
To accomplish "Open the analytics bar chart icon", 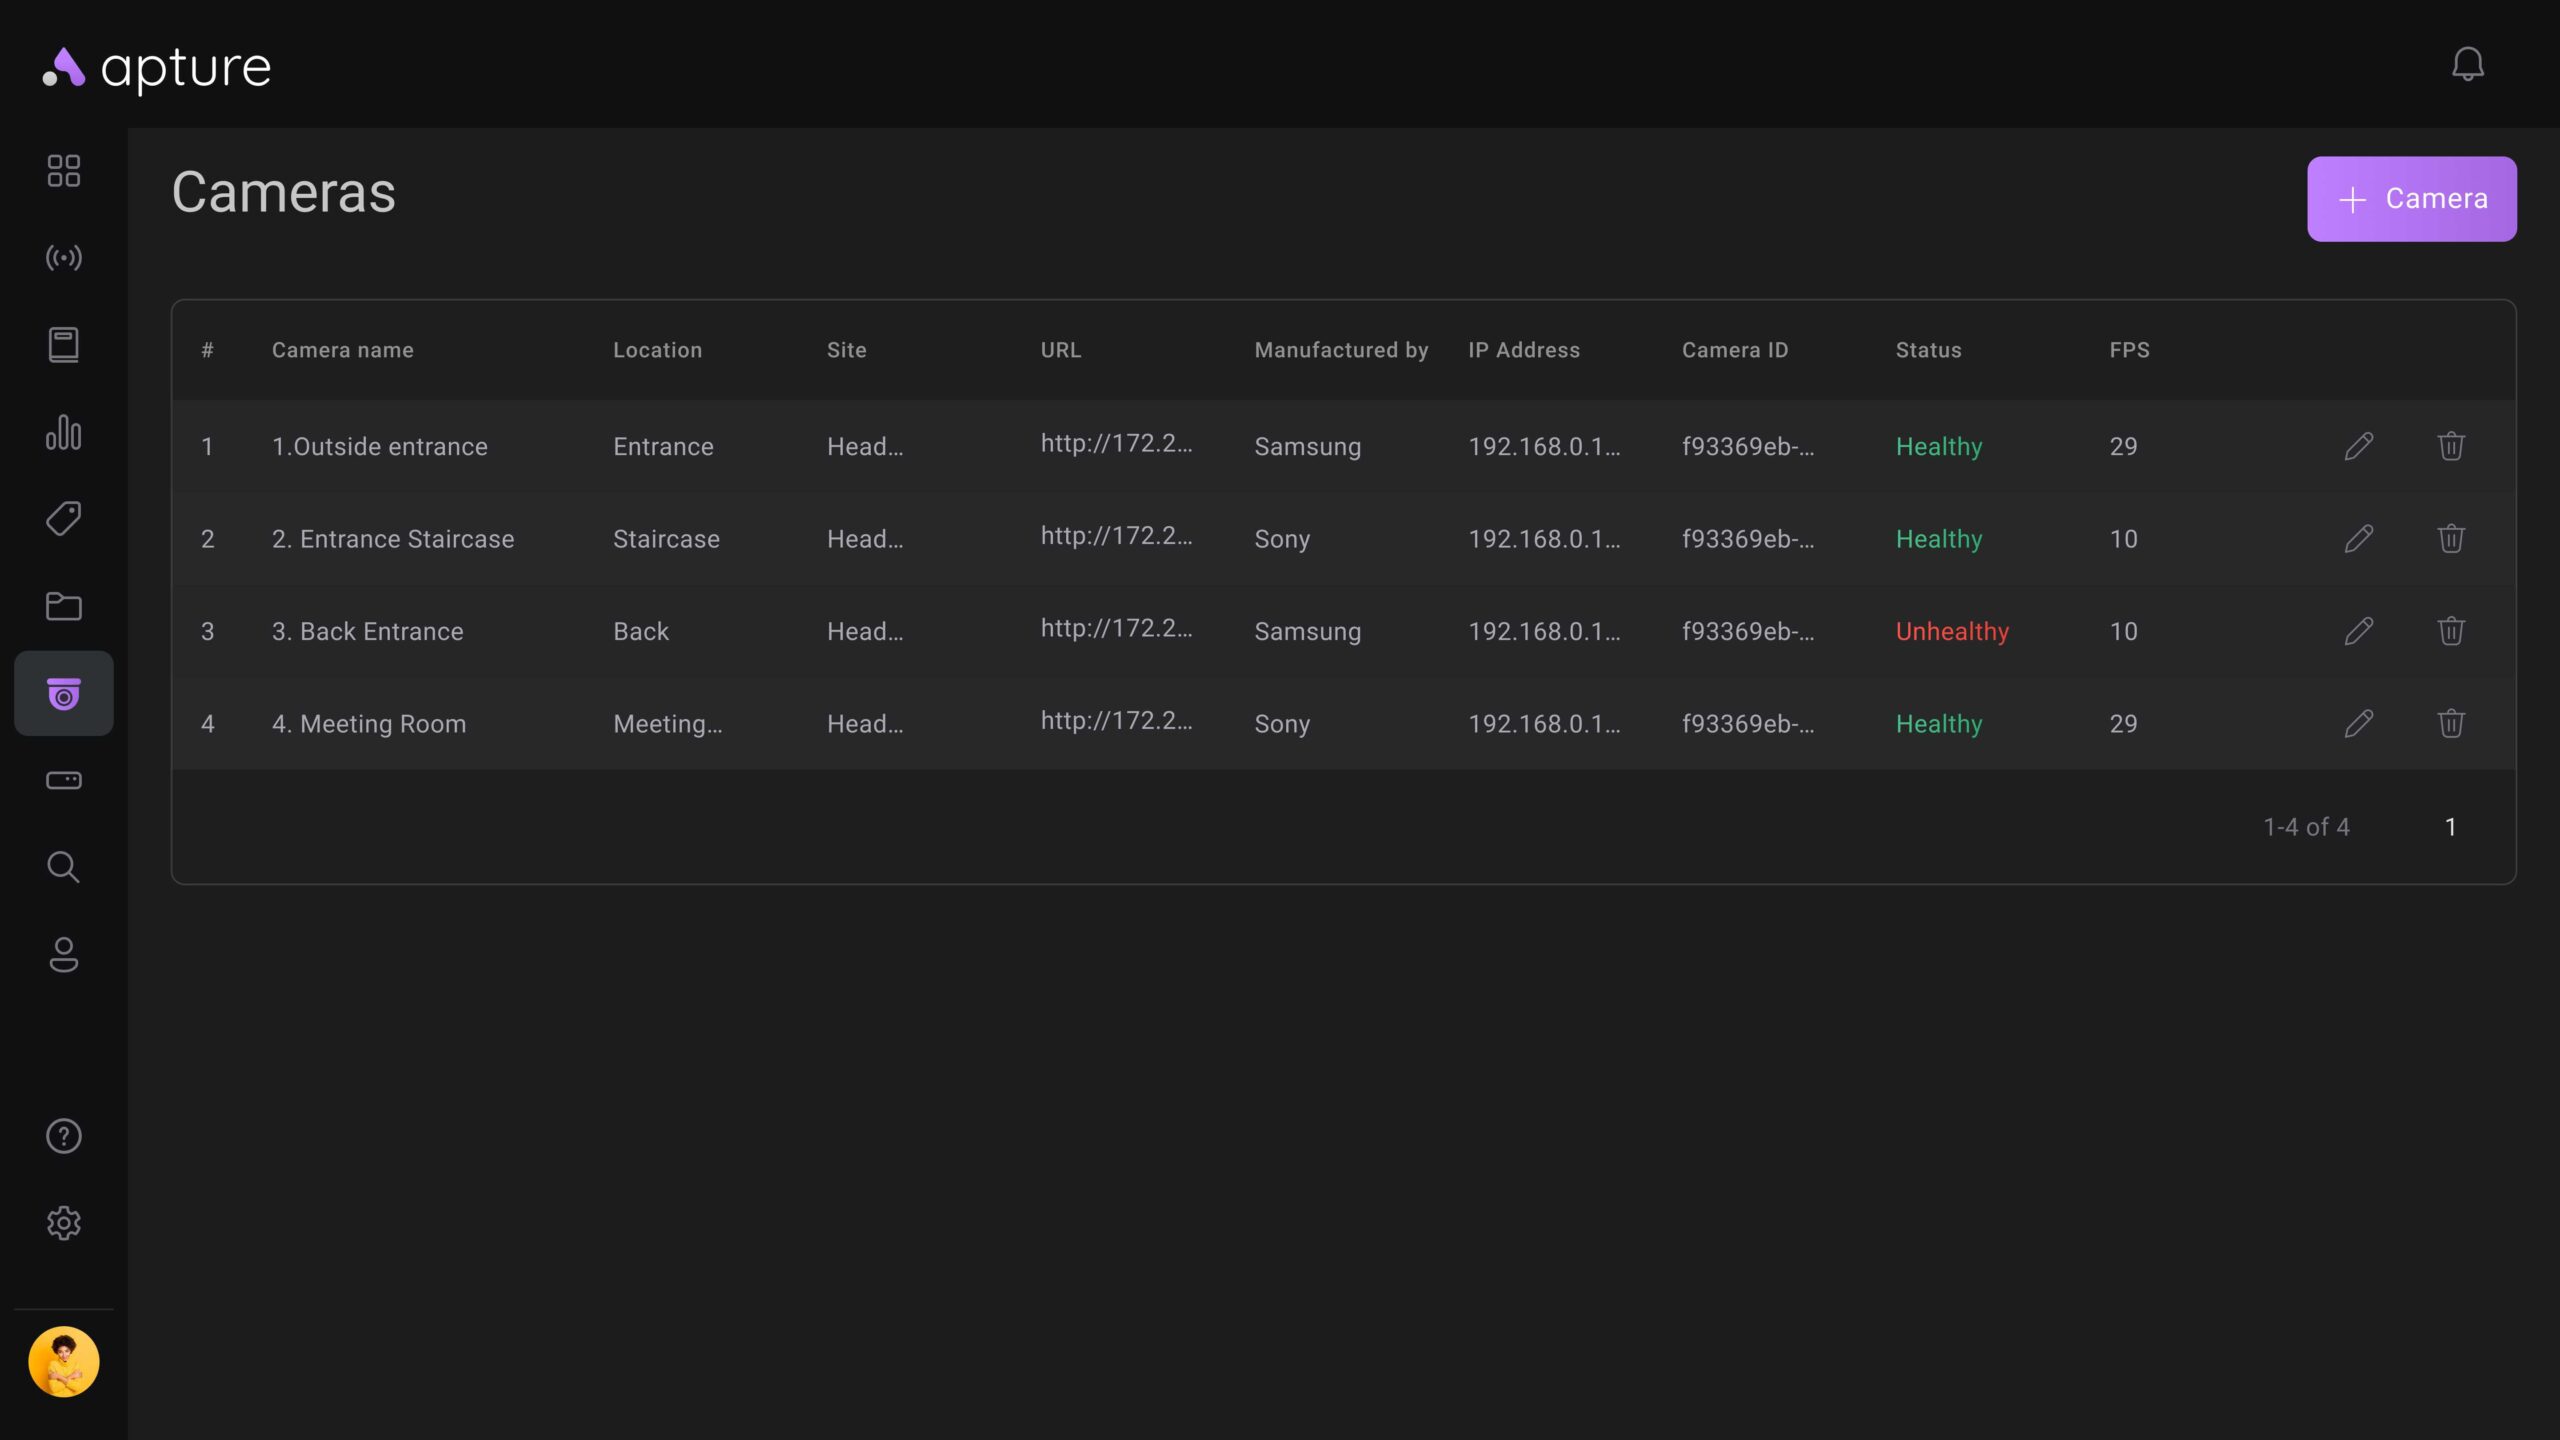I will click(64, 432).
